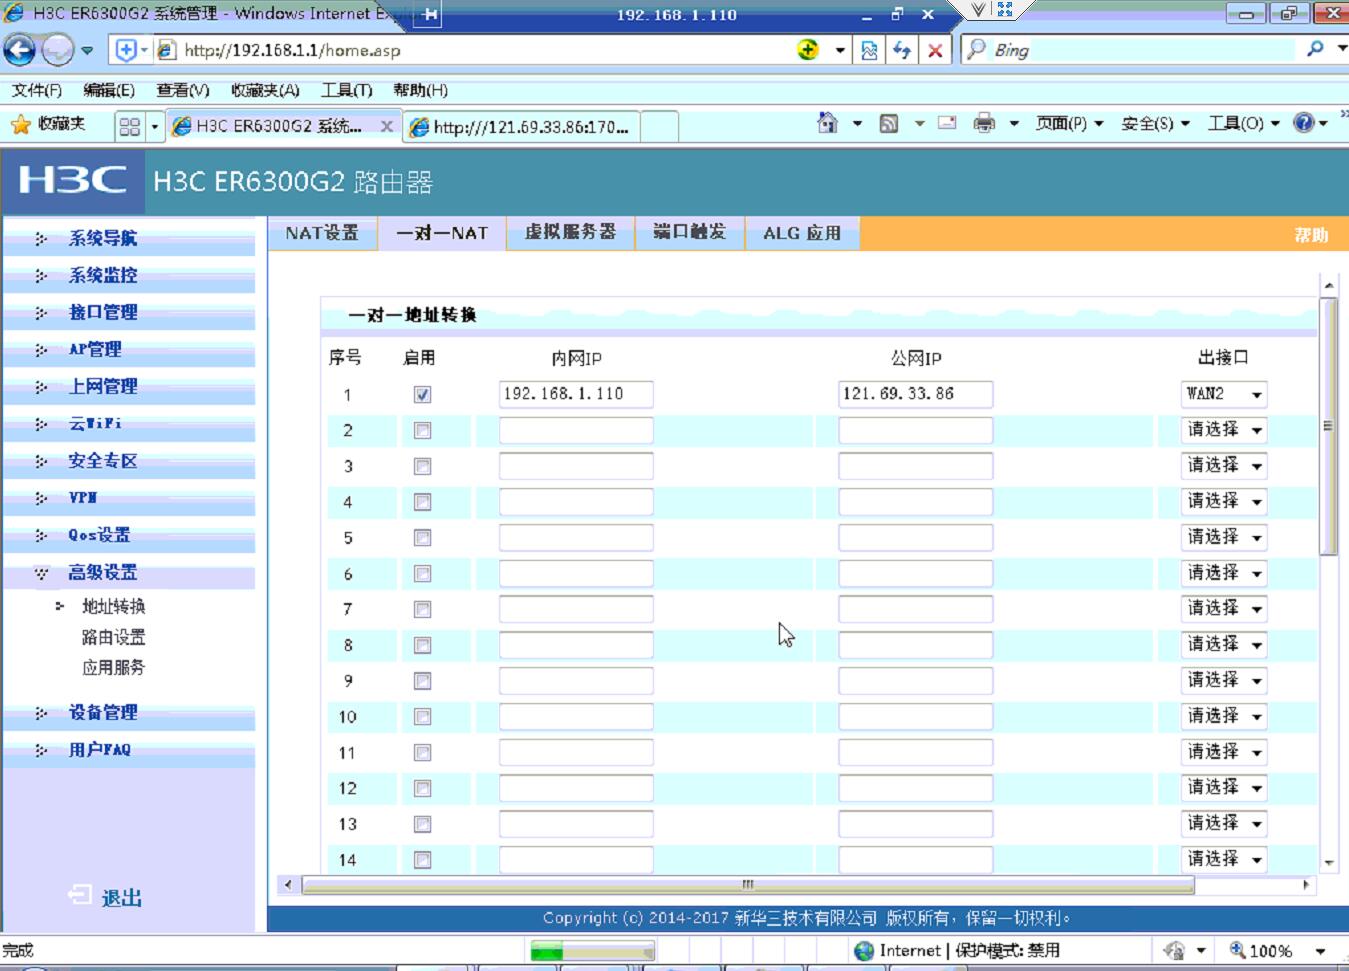Enable the row 4 checkbox

pos(422,502)
